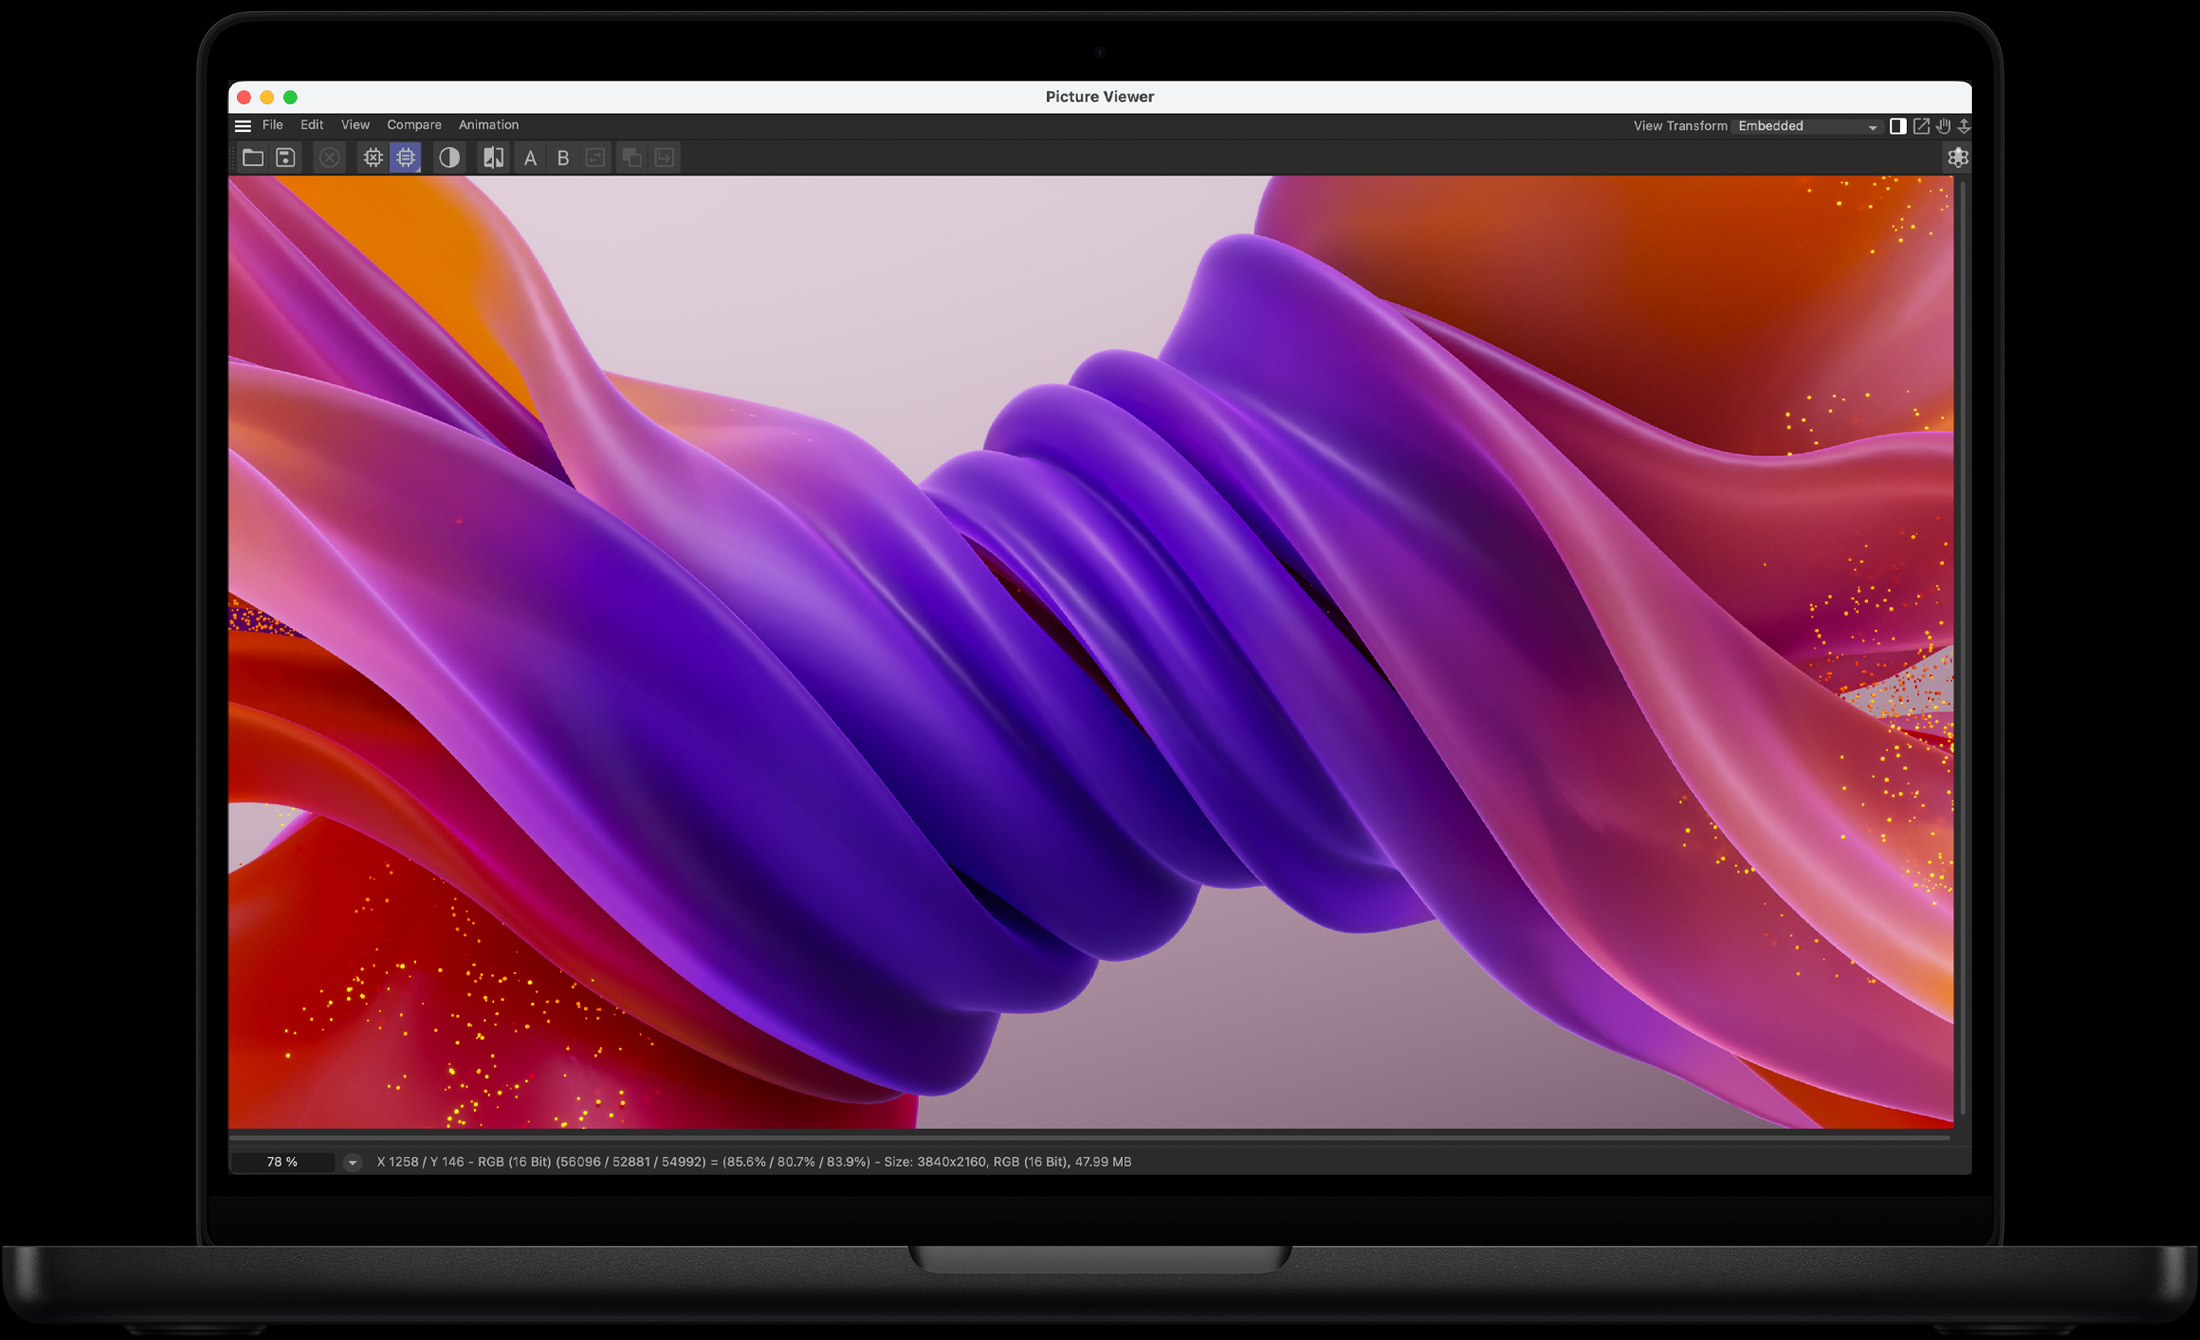Open the Animation menu
2200x1340 pixels.
(489, 125)
